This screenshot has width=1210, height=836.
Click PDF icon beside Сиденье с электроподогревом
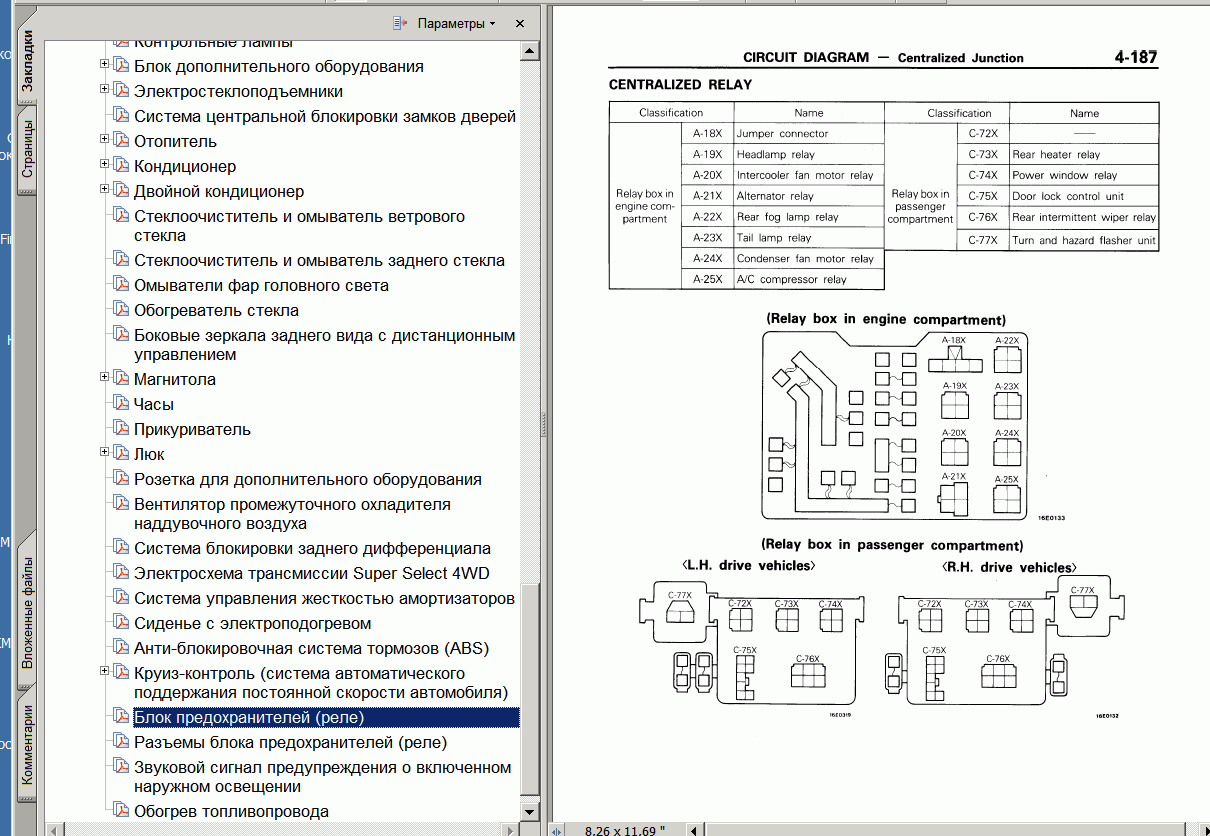coord(121,623)
